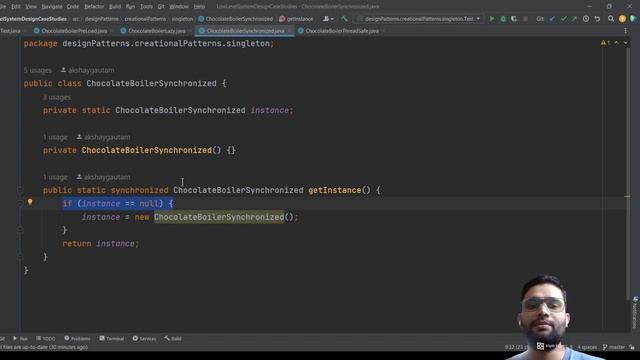Image resolution: width=640 pixels, height=360 pixels.
Task: Click the stop process icon
Action: pos(525,19)
